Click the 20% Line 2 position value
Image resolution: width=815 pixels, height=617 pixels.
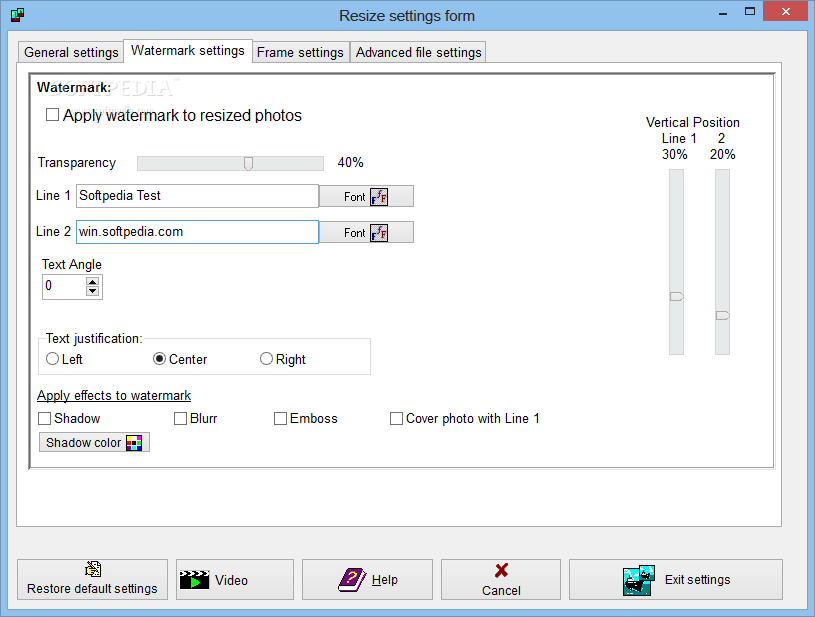coord(722,154)
